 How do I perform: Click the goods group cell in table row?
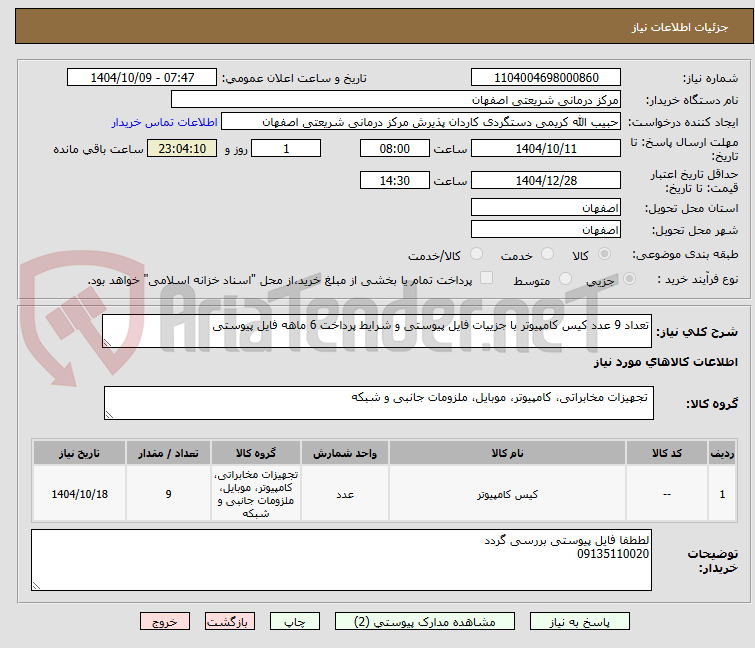point(256,494)
